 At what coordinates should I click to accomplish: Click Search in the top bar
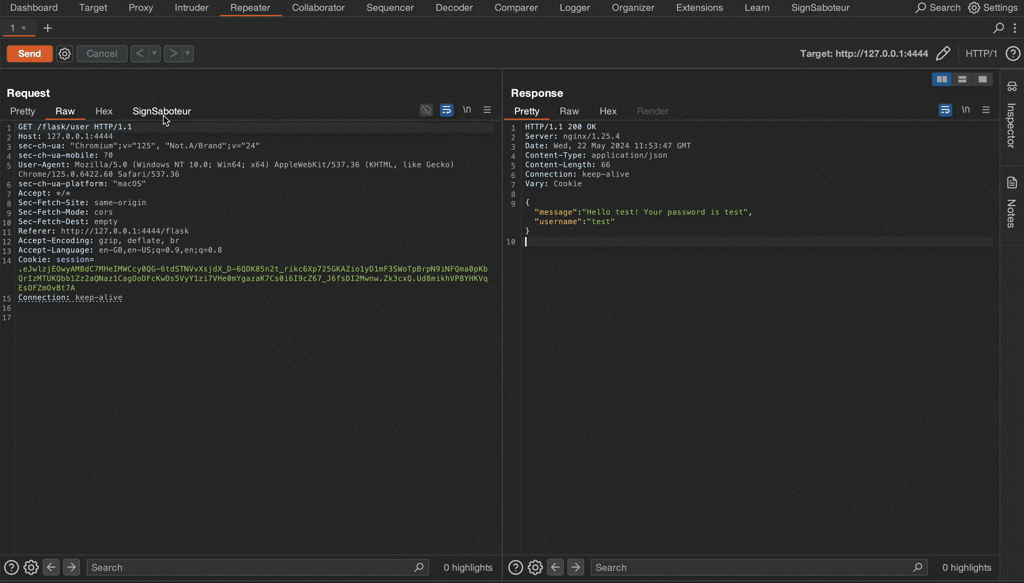(x=938, y=8)
